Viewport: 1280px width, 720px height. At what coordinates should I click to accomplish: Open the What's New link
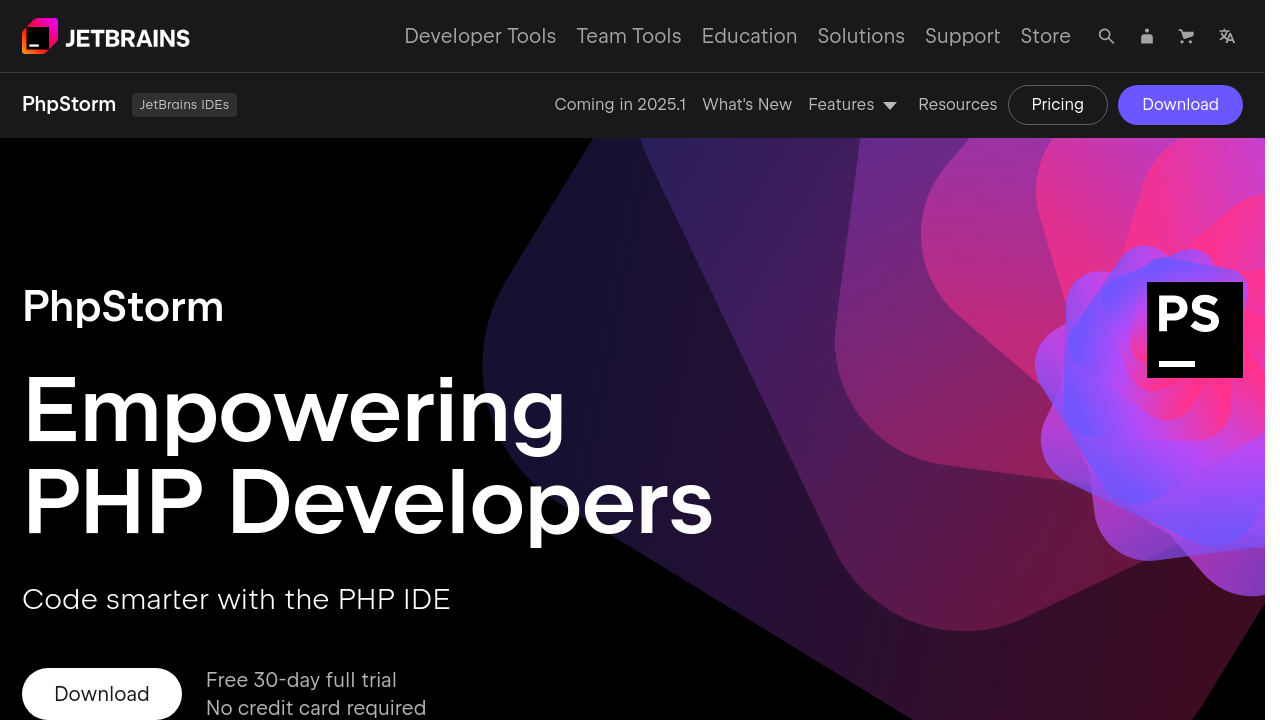click(x=747, y=104)
